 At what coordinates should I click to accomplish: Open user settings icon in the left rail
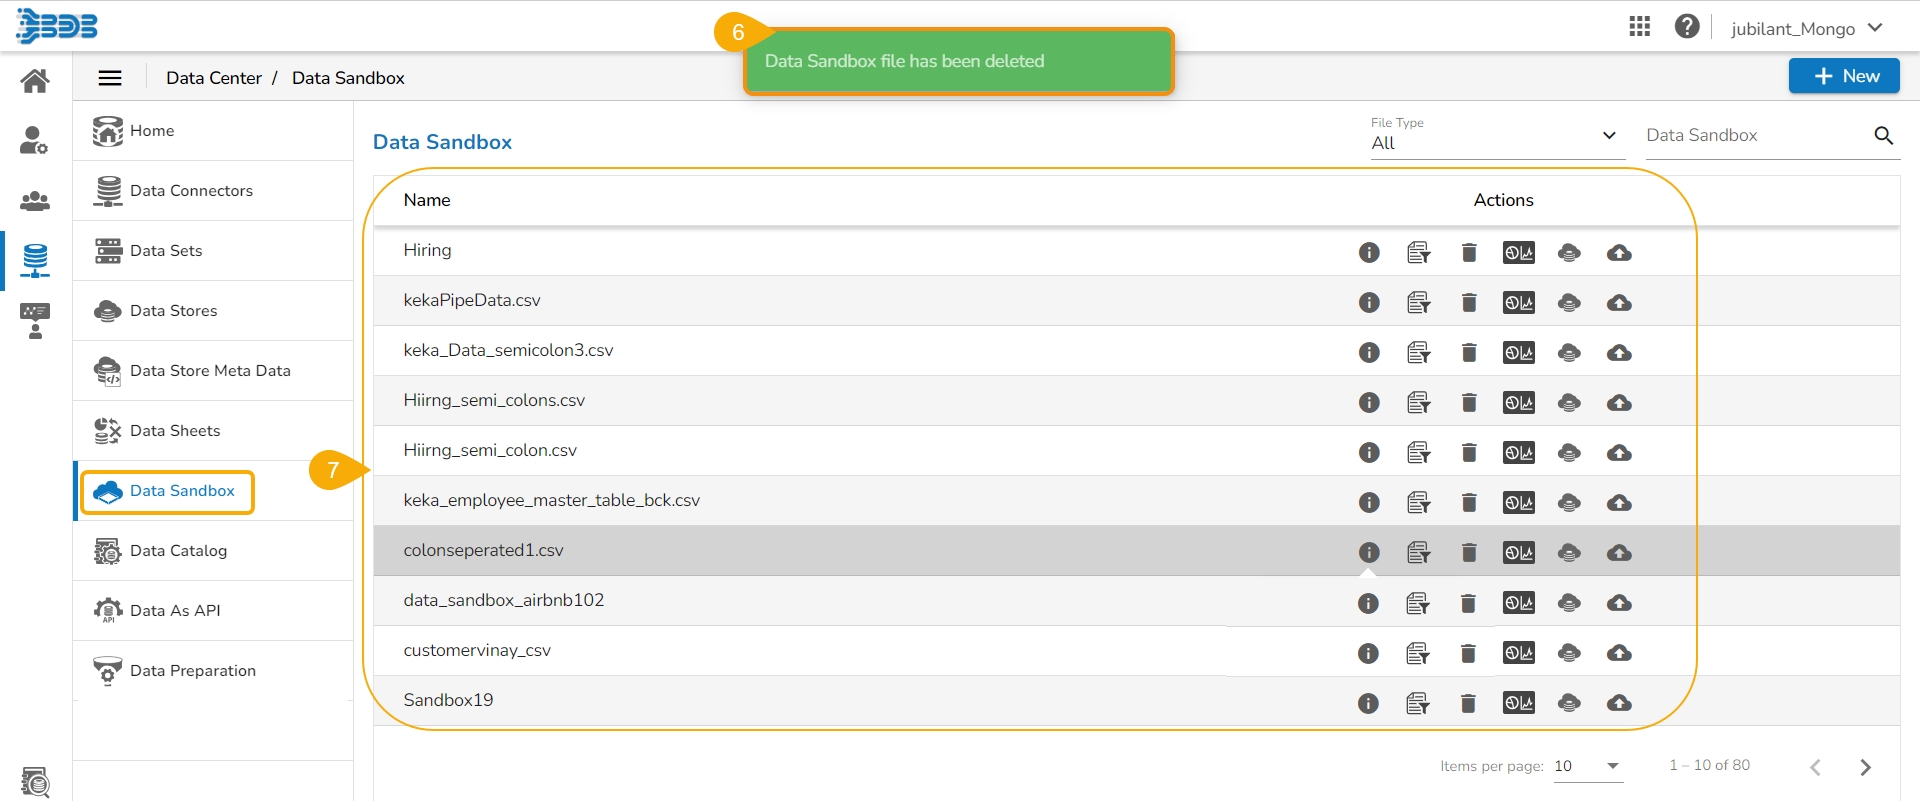coord(35,140)
